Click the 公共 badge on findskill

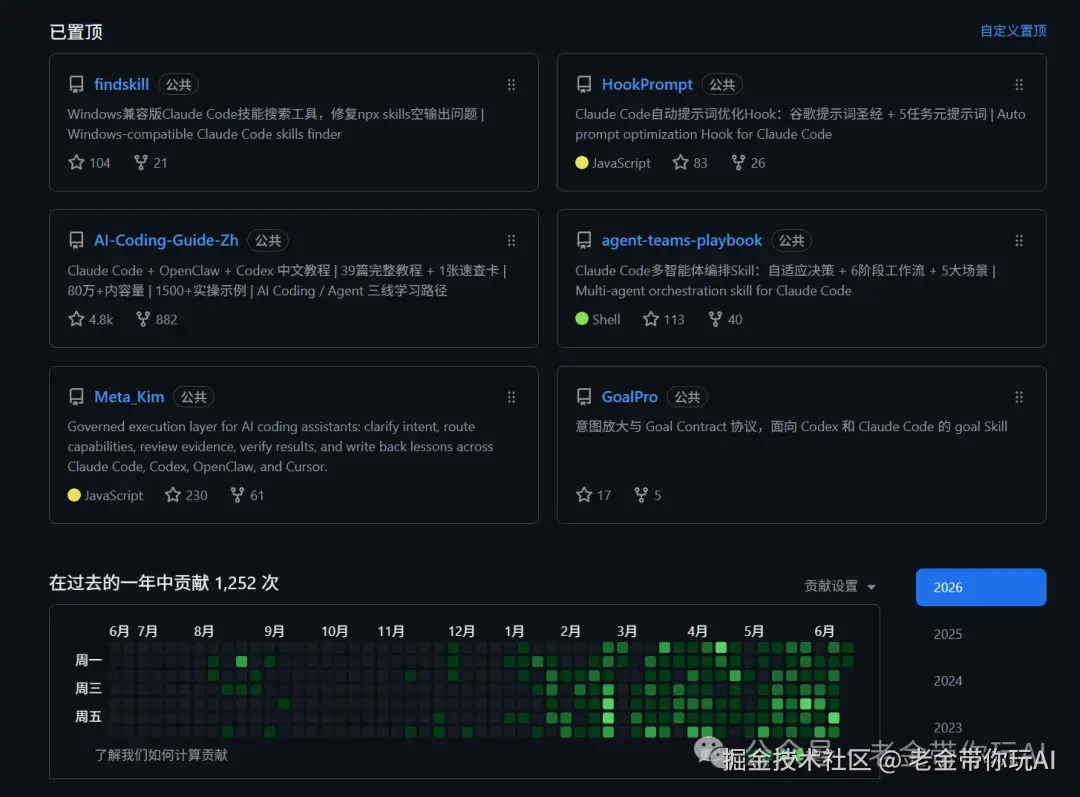(x=178, y=85)
